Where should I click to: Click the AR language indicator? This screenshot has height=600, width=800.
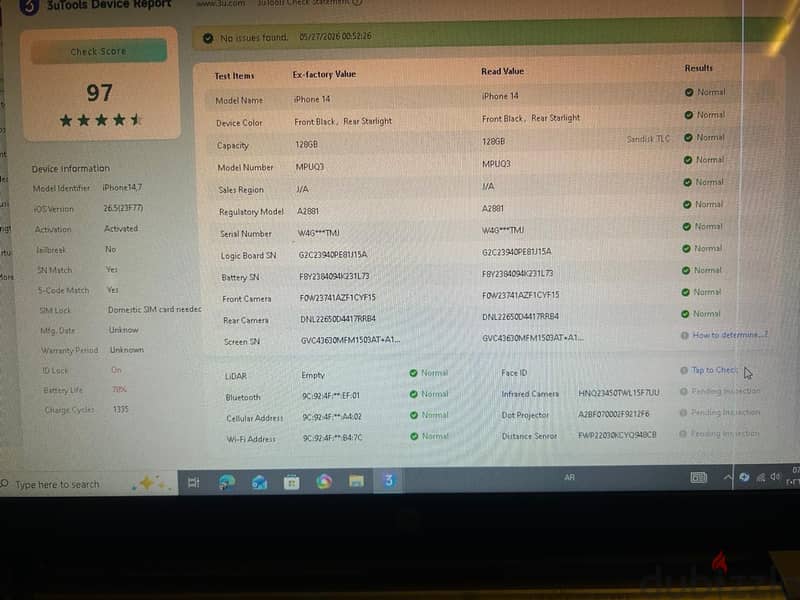tap(569, 478)
